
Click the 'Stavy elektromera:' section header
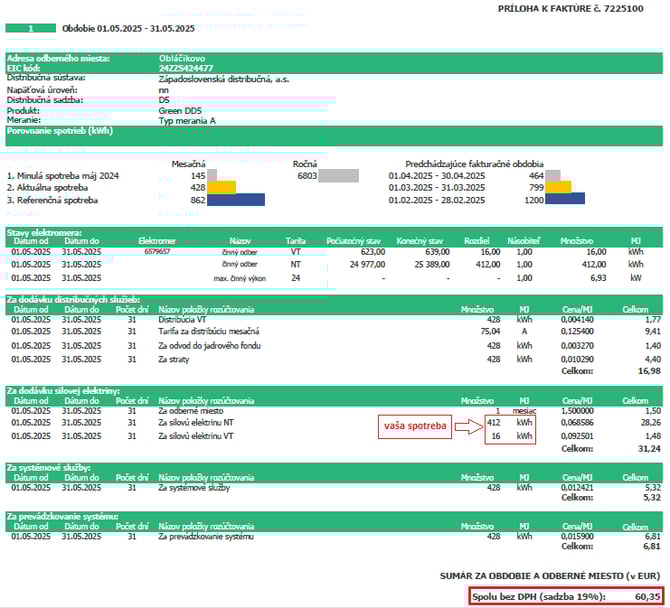click(44, 233)
